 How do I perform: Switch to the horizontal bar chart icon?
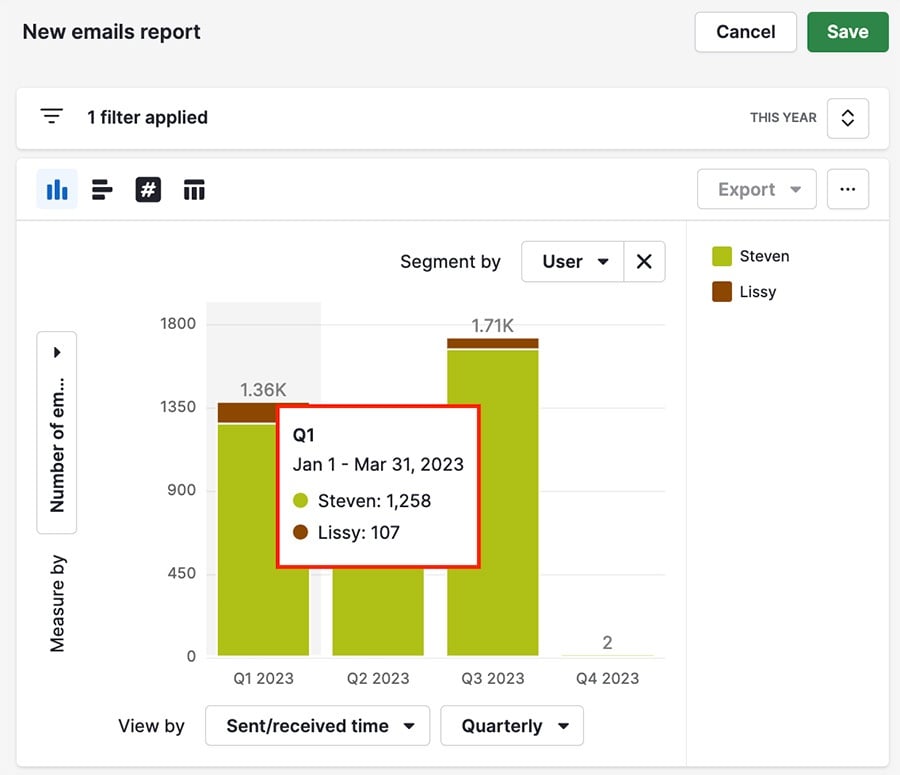pyautogui.click(x=102, y=189)
